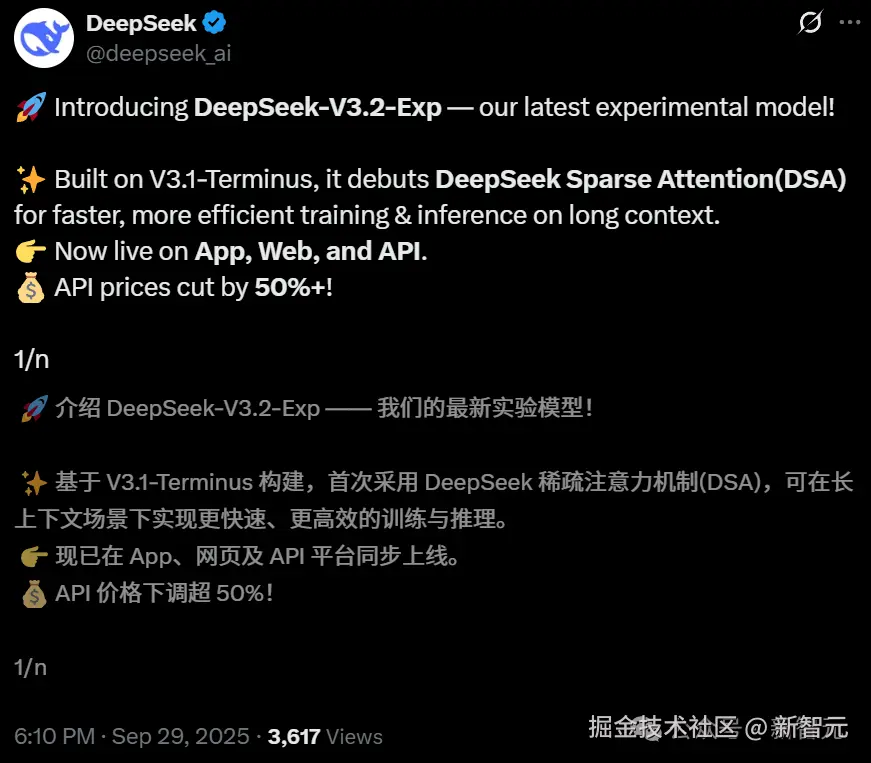Open the @deepseek_ai handle link
Viewport: 871px width, 763px height.
pyautogui.click(x=158, y=53)
